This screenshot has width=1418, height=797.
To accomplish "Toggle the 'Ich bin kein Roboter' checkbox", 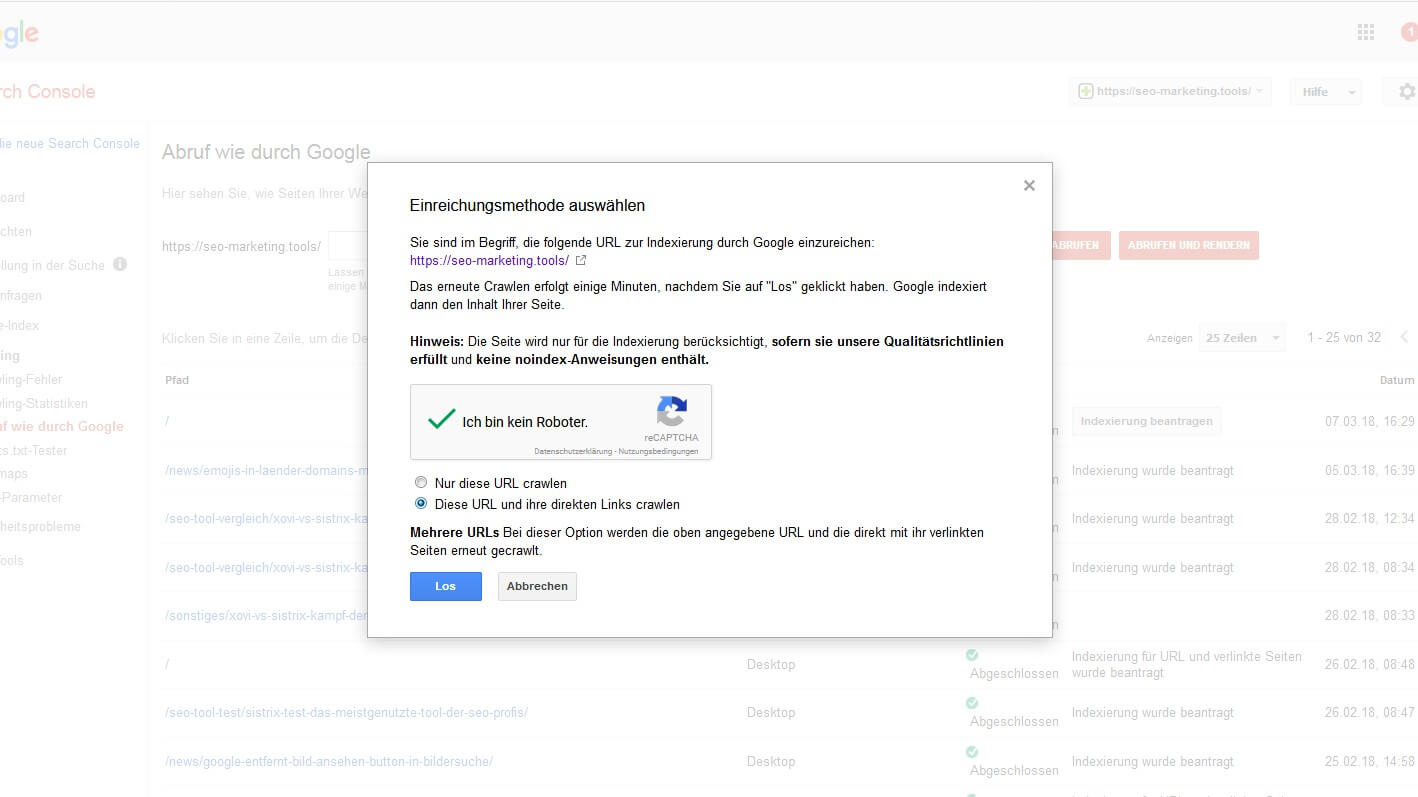I will [441, 420].
